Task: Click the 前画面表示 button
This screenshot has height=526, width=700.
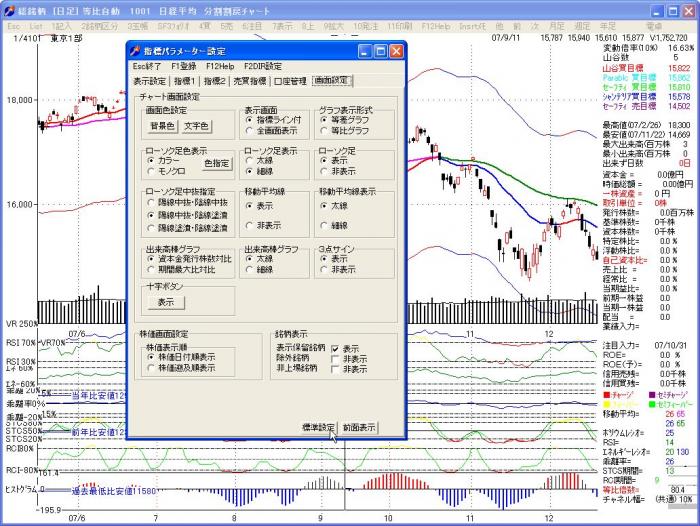Action: coord(359,427)
